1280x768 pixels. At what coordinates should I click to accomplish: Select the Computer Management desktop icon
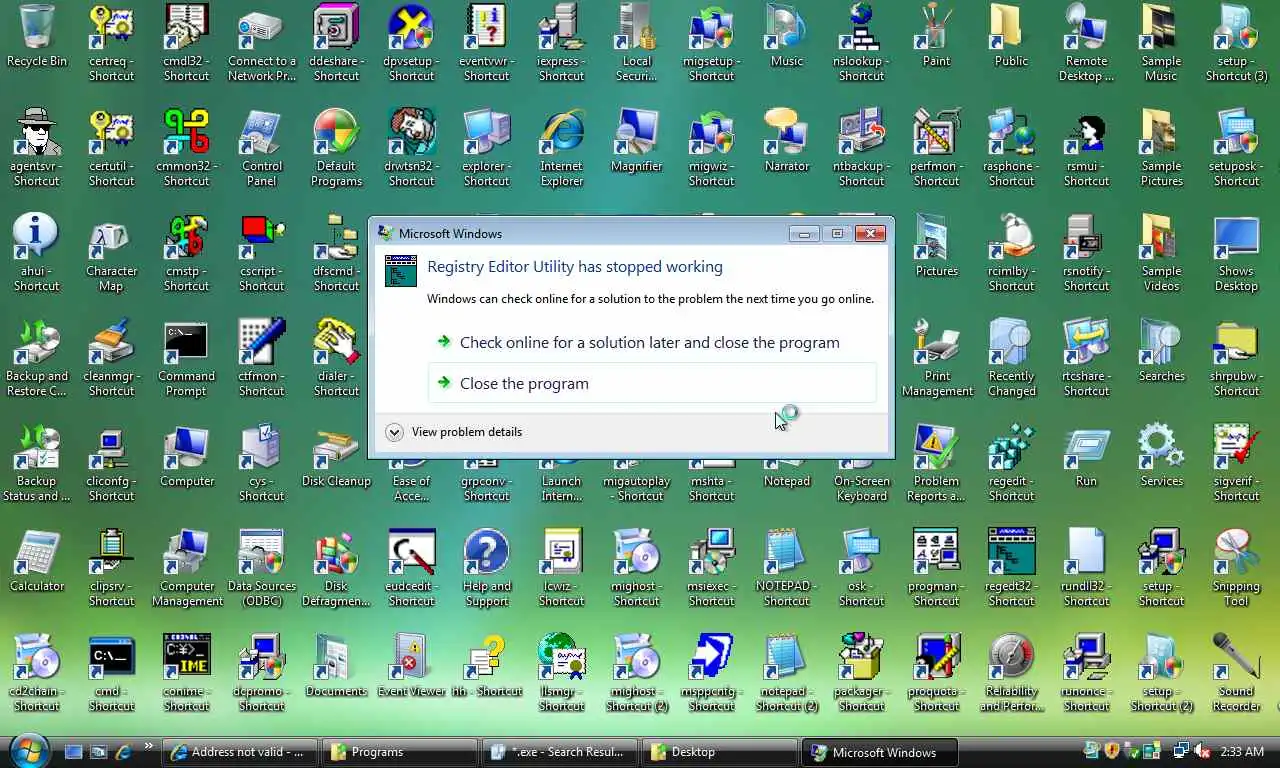[x=187, y=568]
